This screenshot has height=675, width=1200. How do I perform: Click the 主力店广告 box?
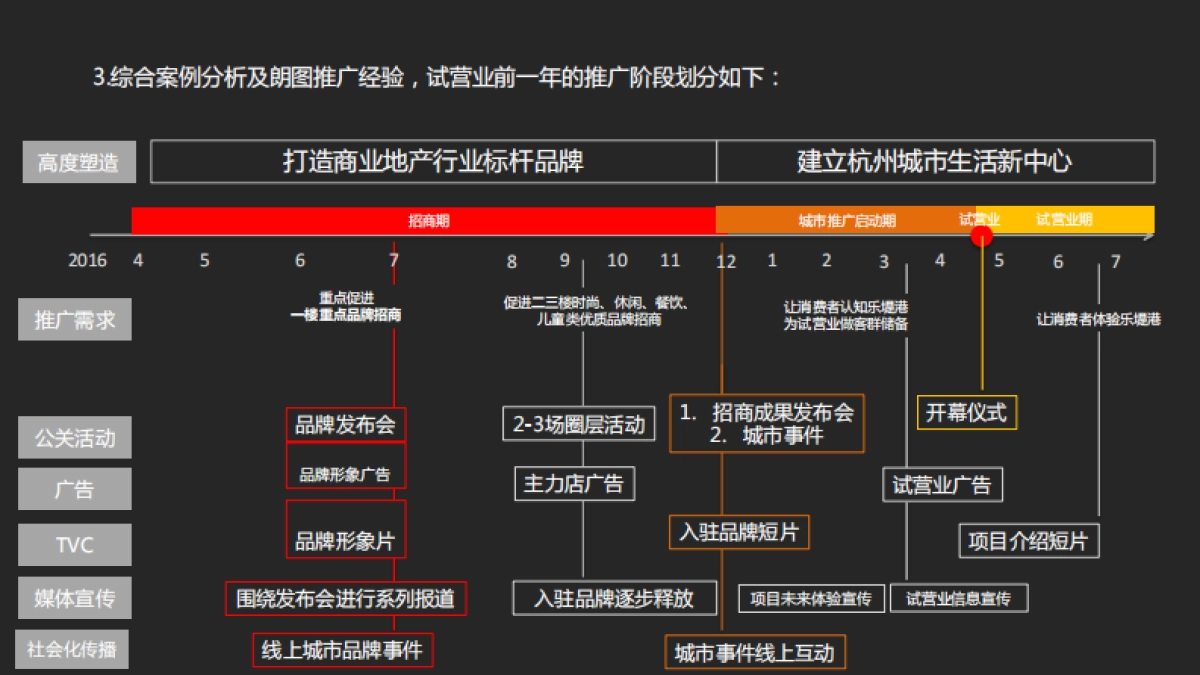pos(574,483)
